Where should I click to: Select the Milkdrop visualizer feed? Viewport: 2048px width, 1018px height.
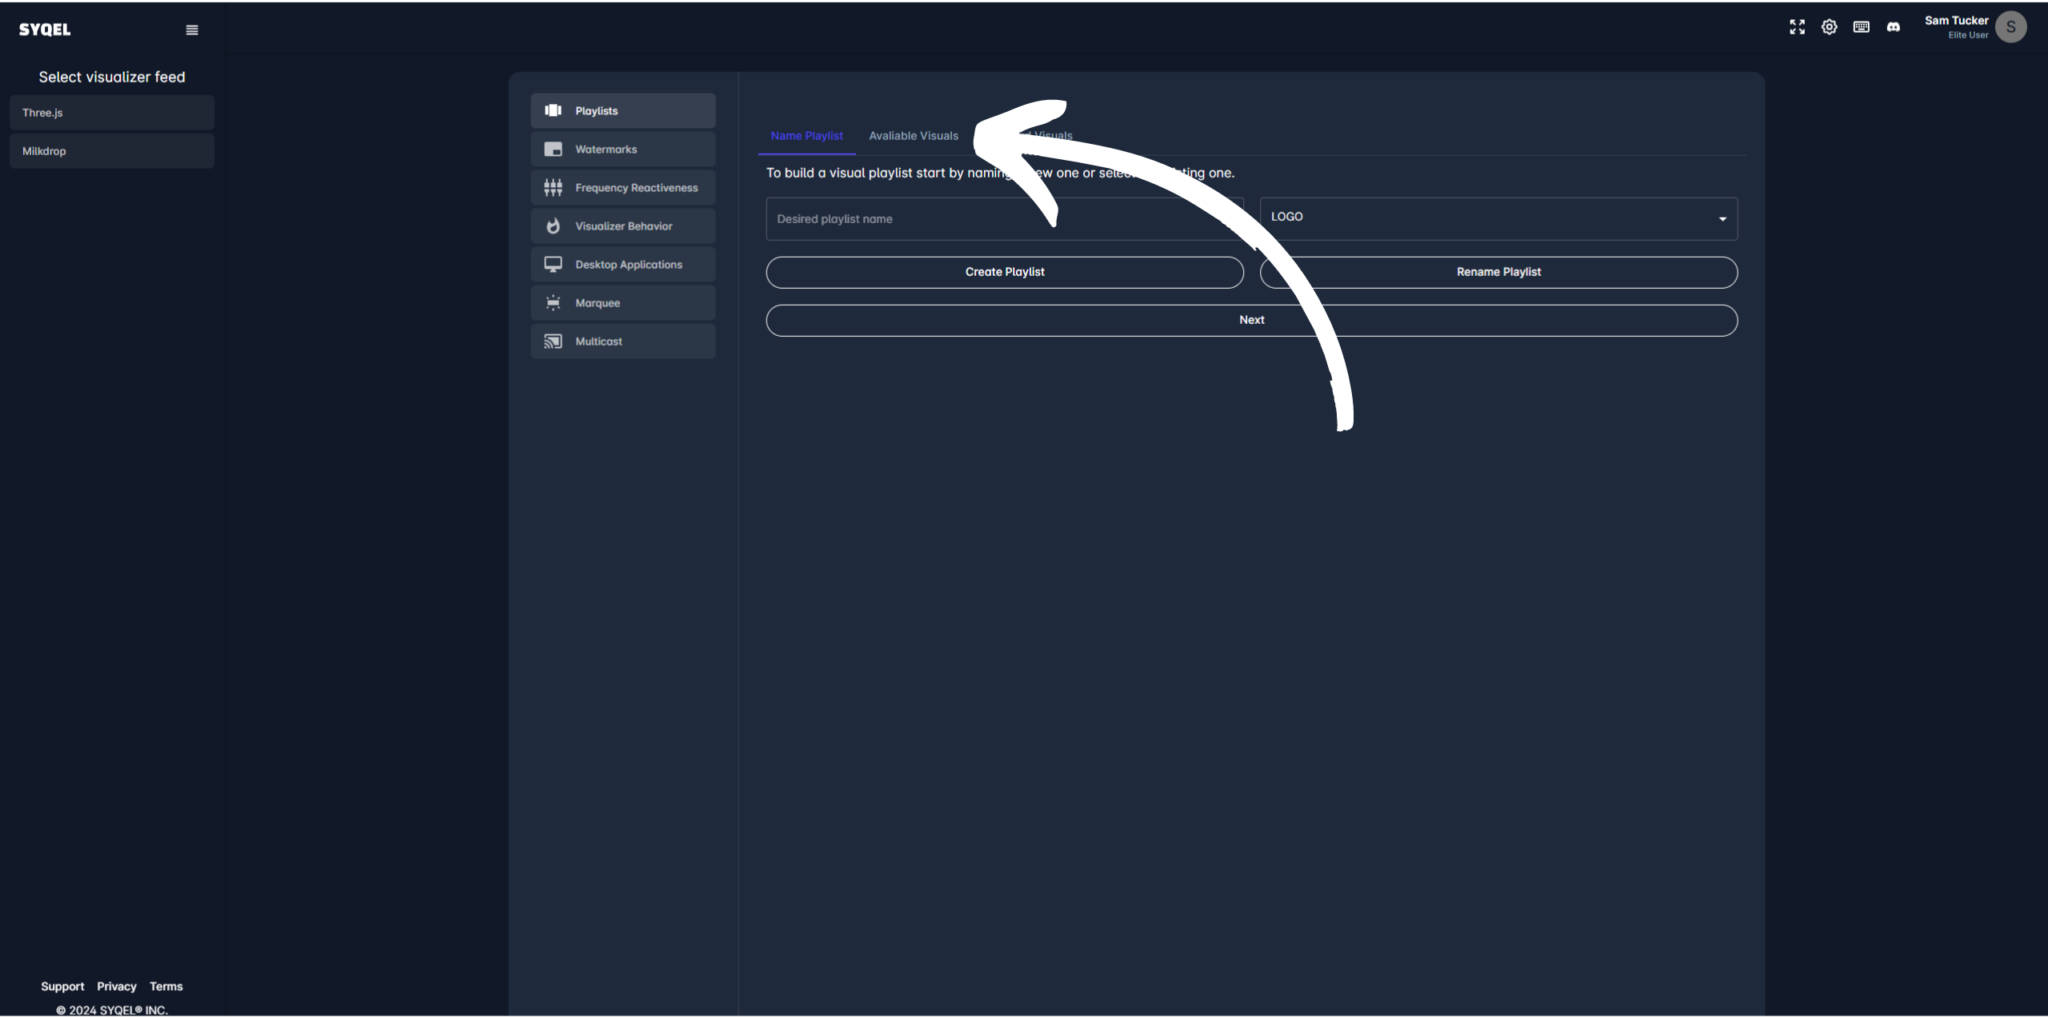coord(112,151)
